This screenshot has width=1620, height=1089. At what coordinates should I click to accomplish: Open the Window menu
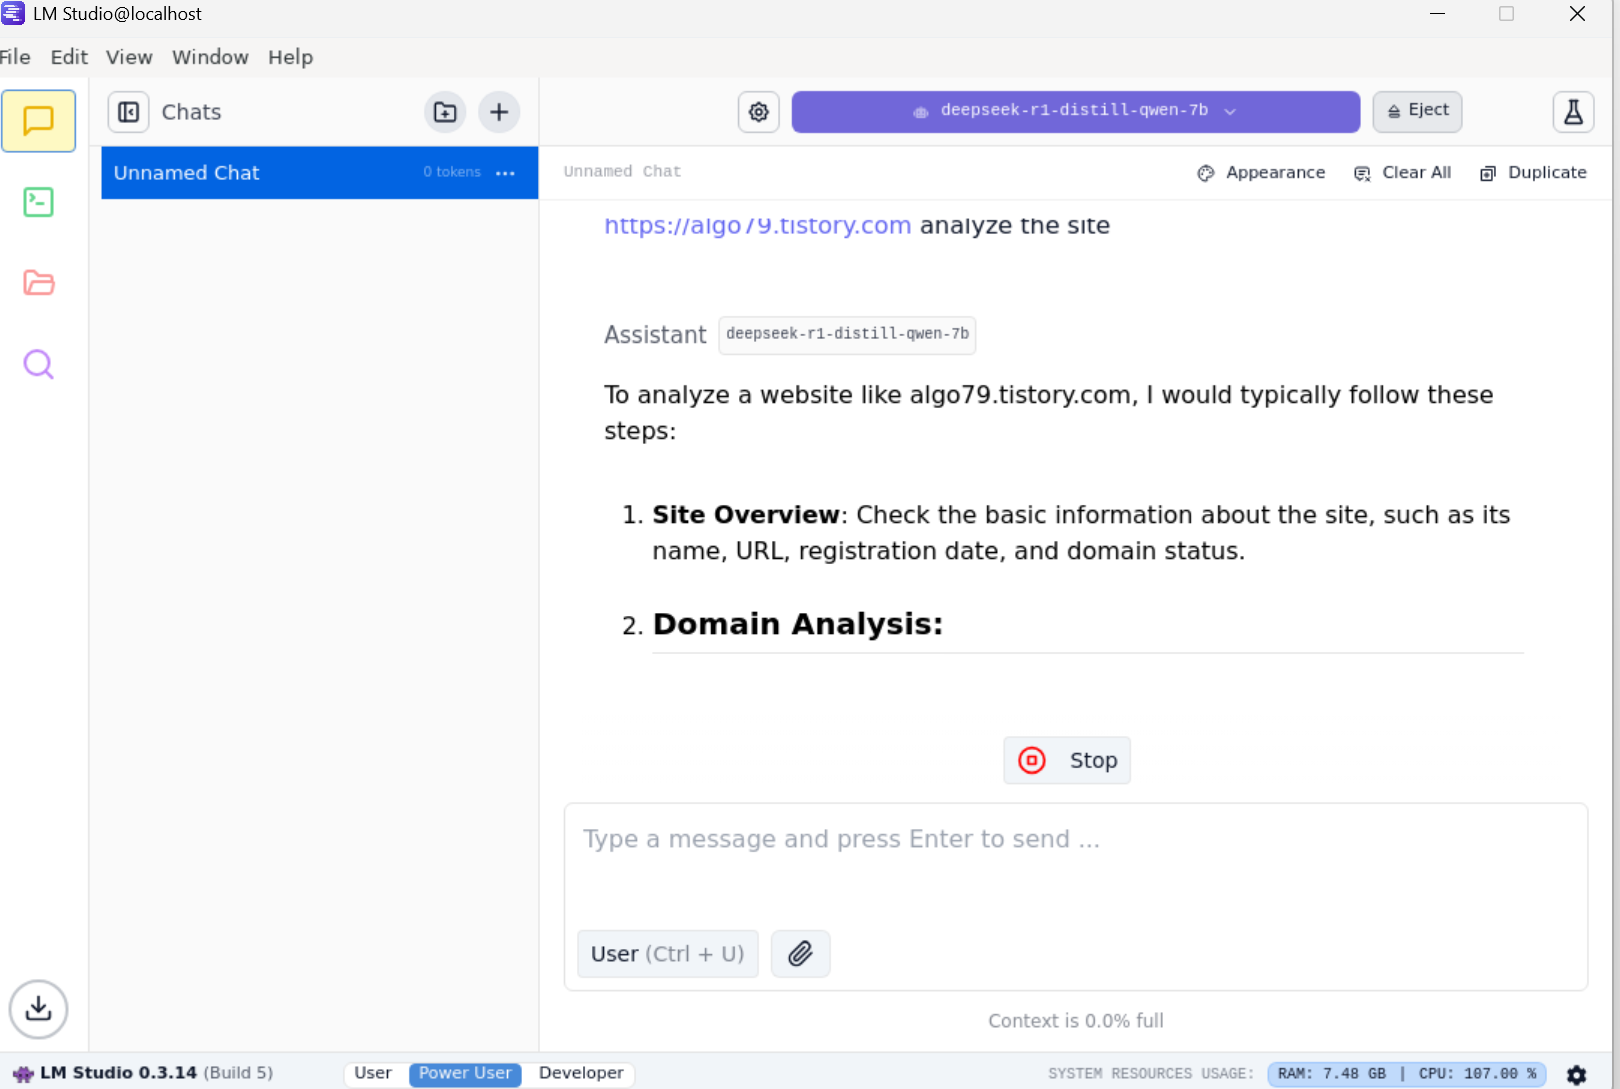pos(210,57)
